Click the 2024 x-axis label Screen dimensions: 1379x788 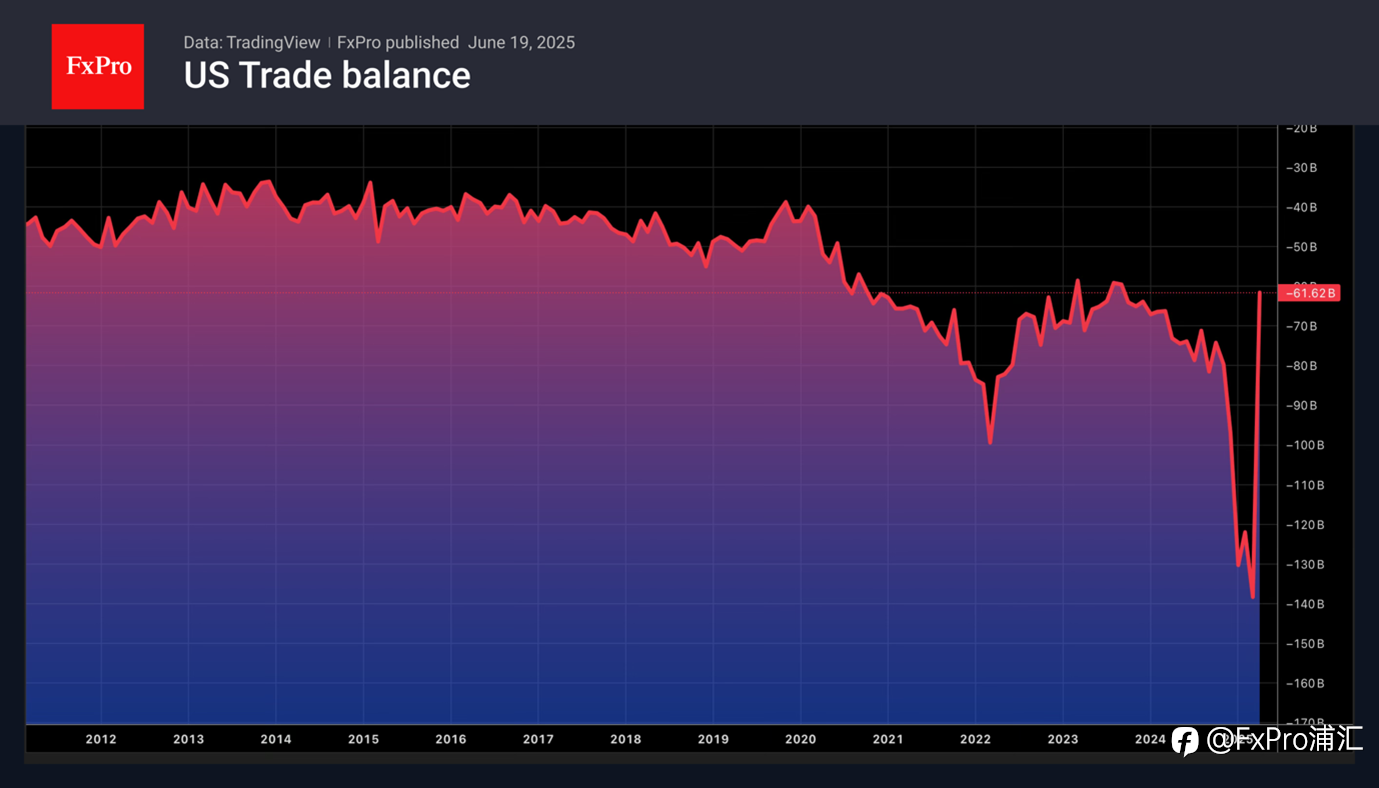tap(1150, 739)
